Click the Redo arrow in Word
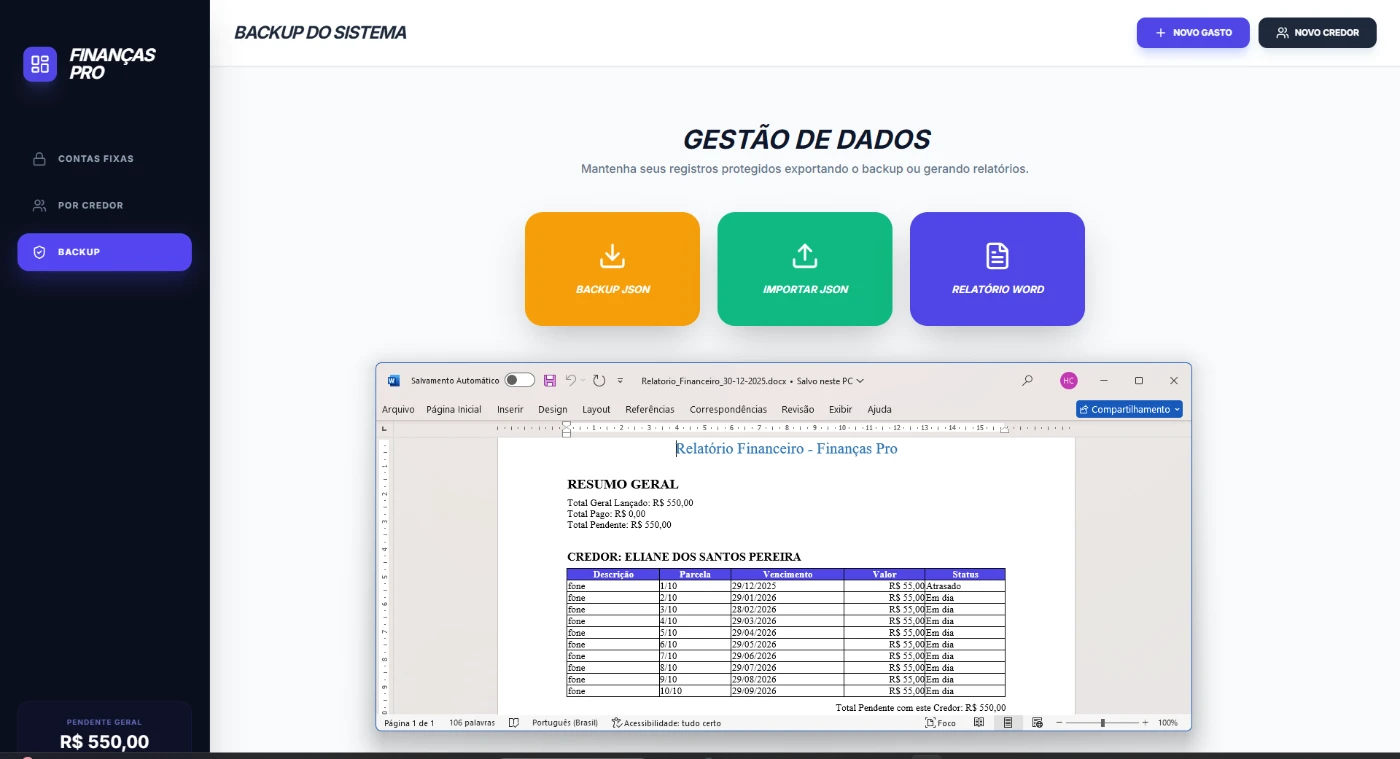 point(599,381)
